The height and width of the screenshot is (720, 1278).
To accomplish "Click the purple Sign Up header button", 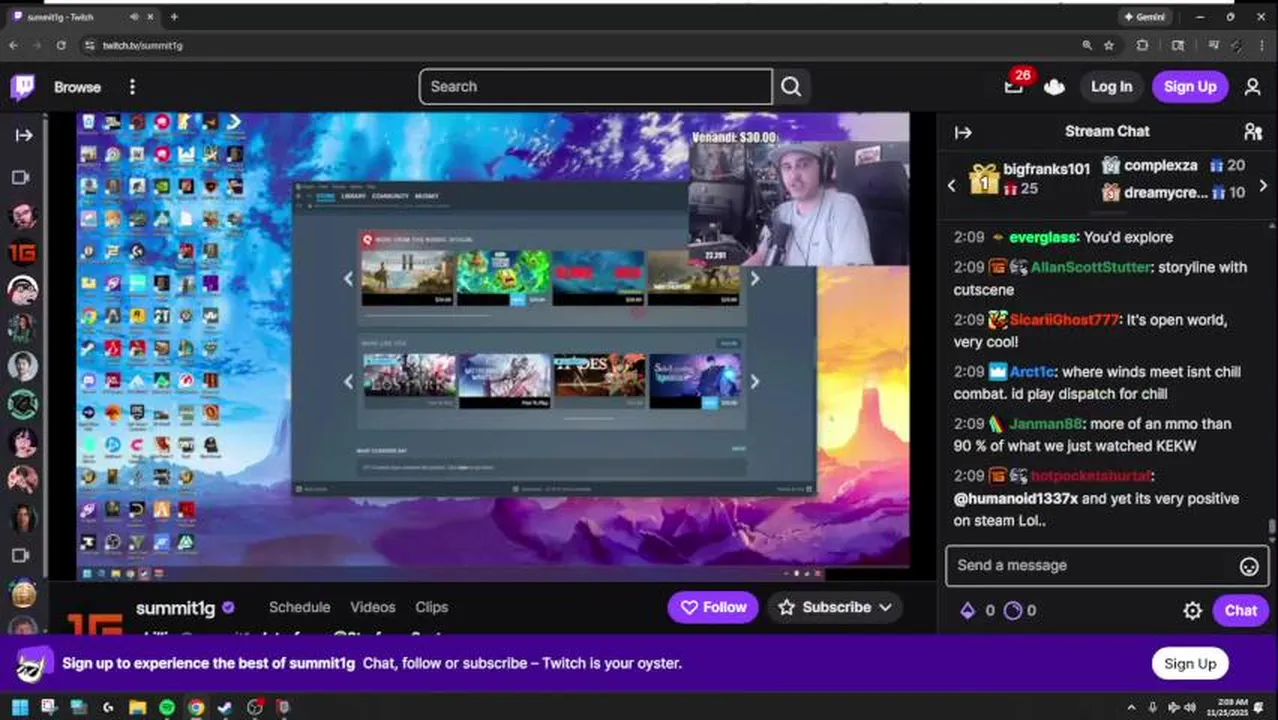I will coord(1190,87).
